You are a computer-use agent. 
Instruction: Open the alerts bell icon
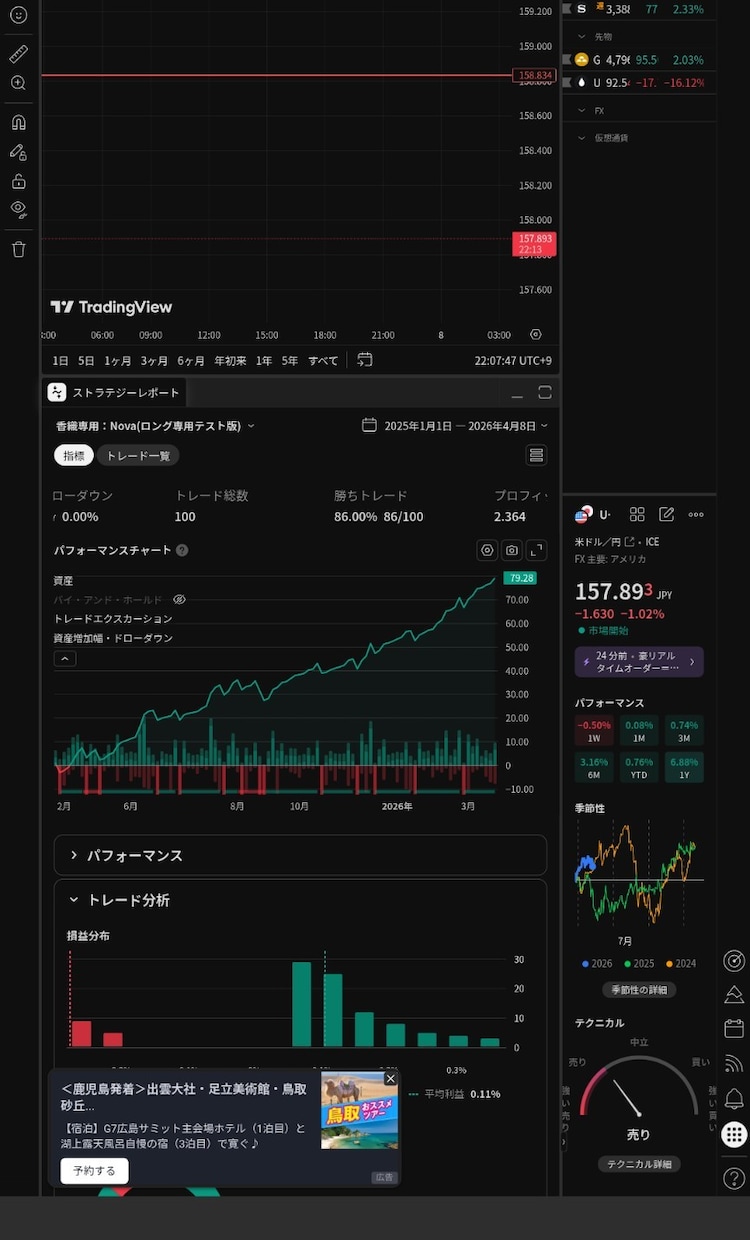tap(734, 1099)
